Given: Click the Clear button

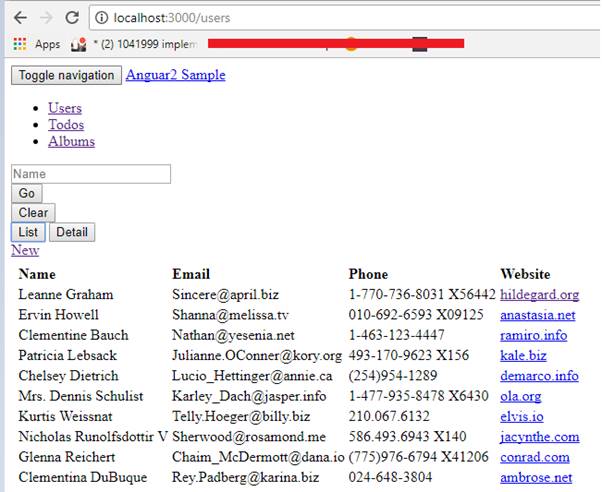Looking at the screenshot, I should (x=33, y=213).
